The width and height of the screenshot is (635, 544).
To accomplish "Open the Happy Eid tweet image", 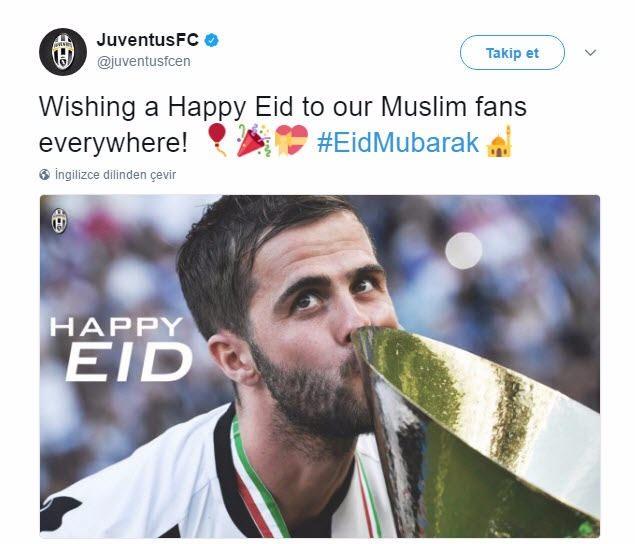I will coord(320,367).
